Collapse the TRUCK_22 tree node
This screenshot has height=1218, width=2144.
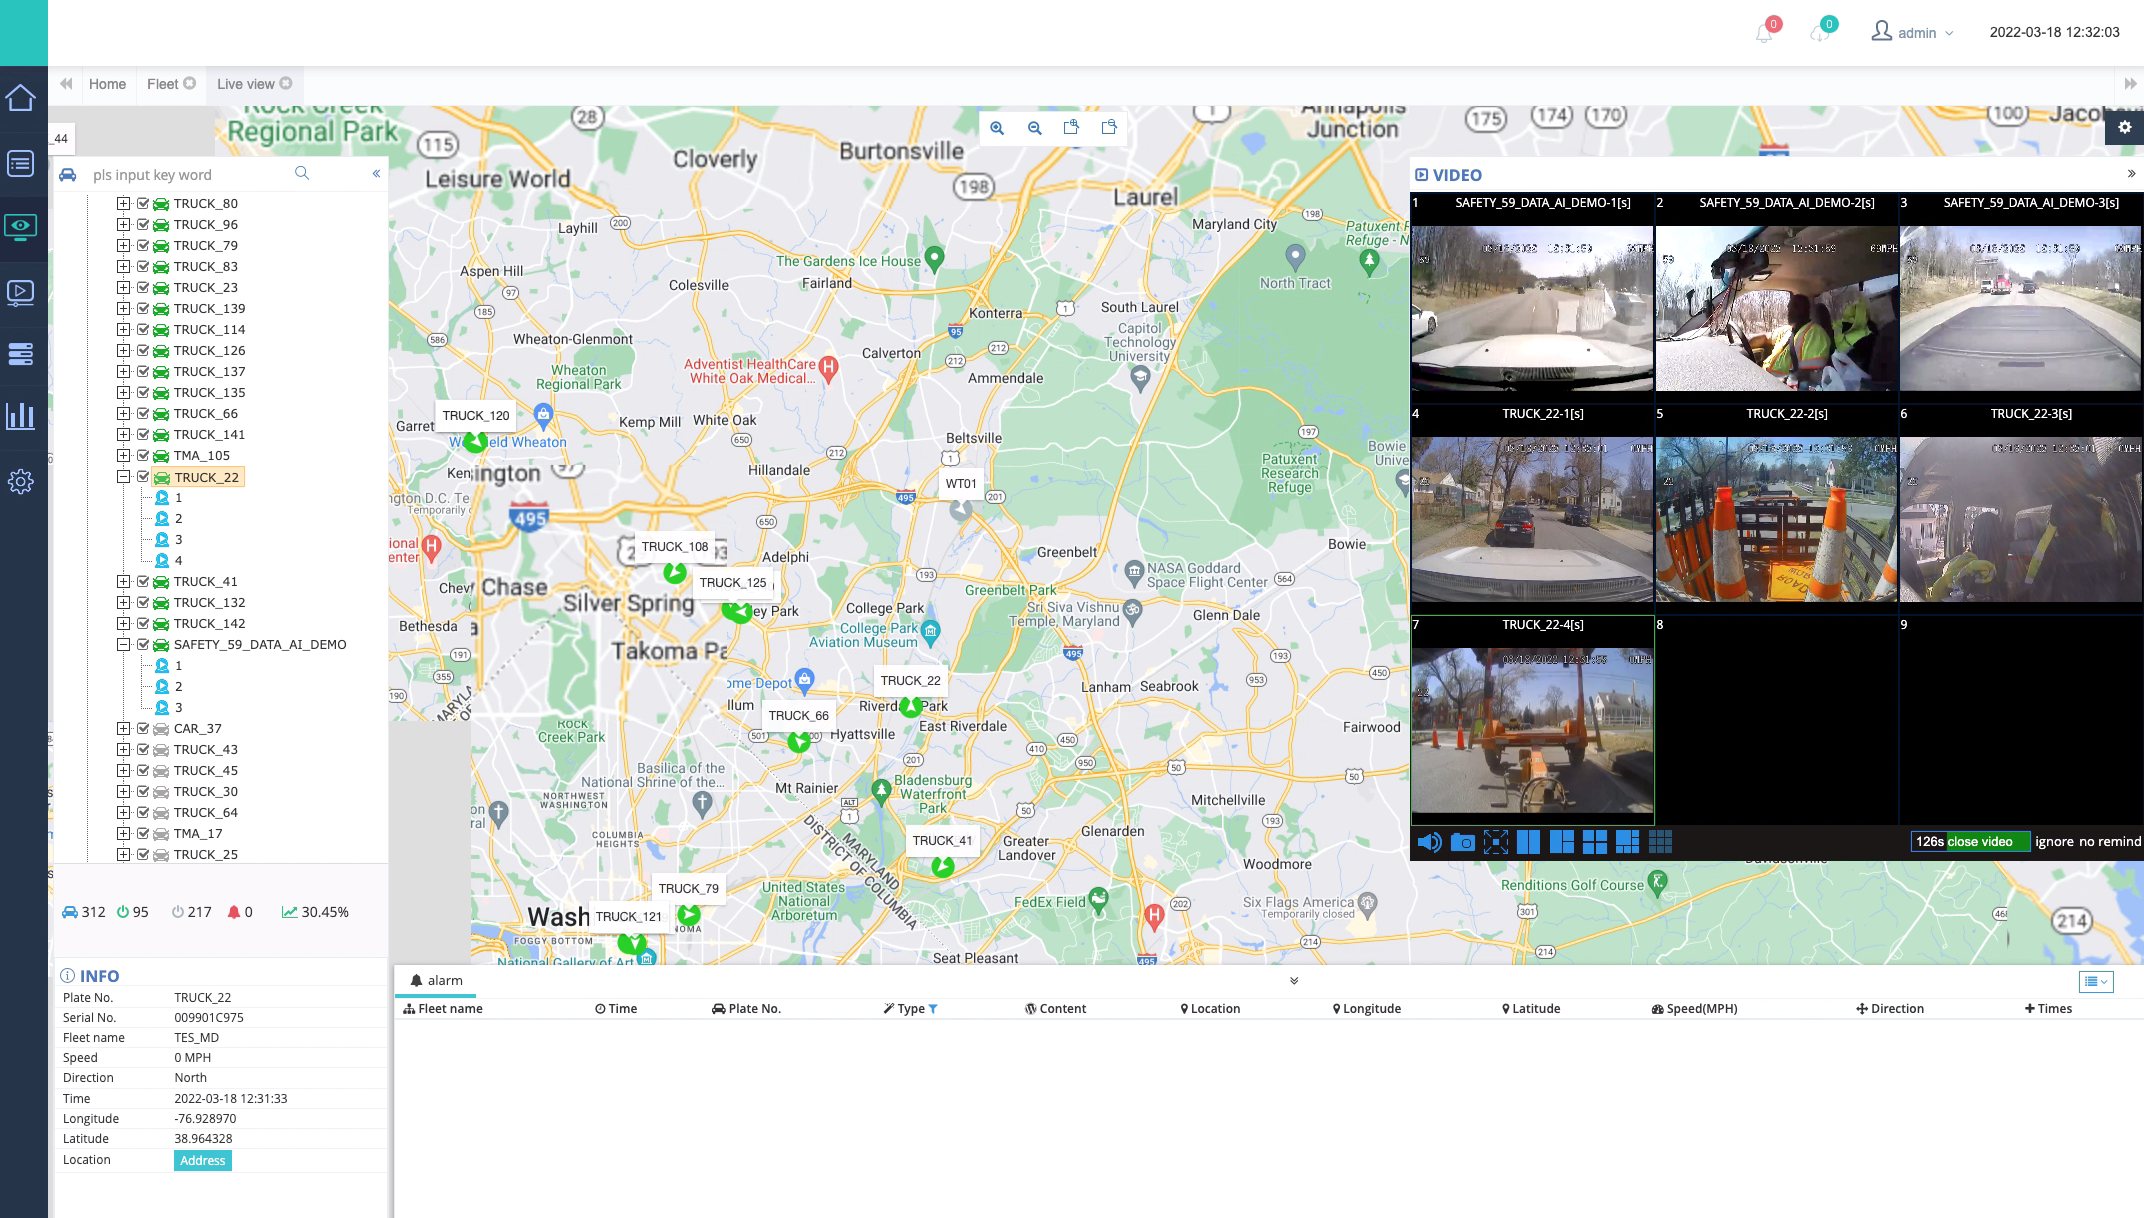[123, 477]
